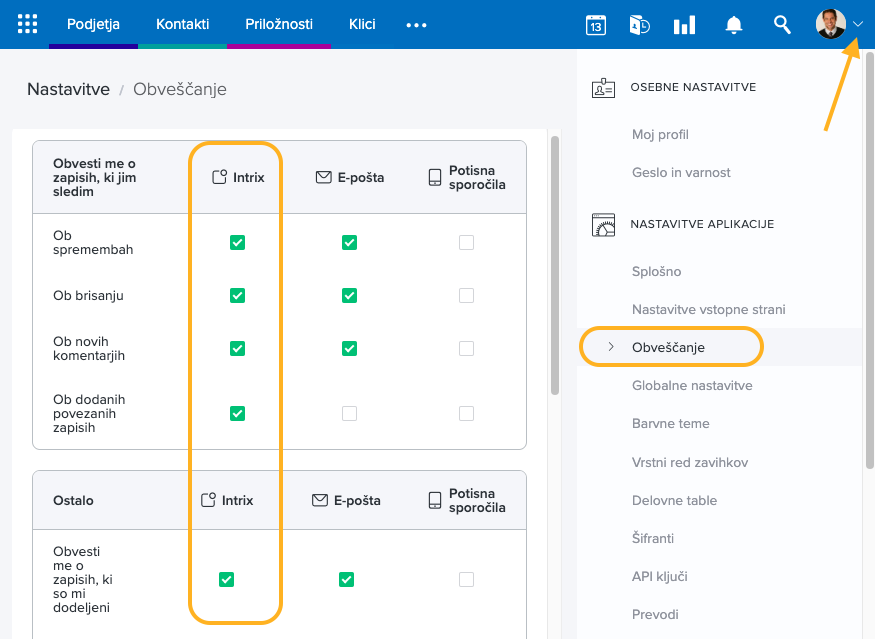Enable Potisna sporočila for Ob brisanju
The image size is (875, 639).
(466, 295)
